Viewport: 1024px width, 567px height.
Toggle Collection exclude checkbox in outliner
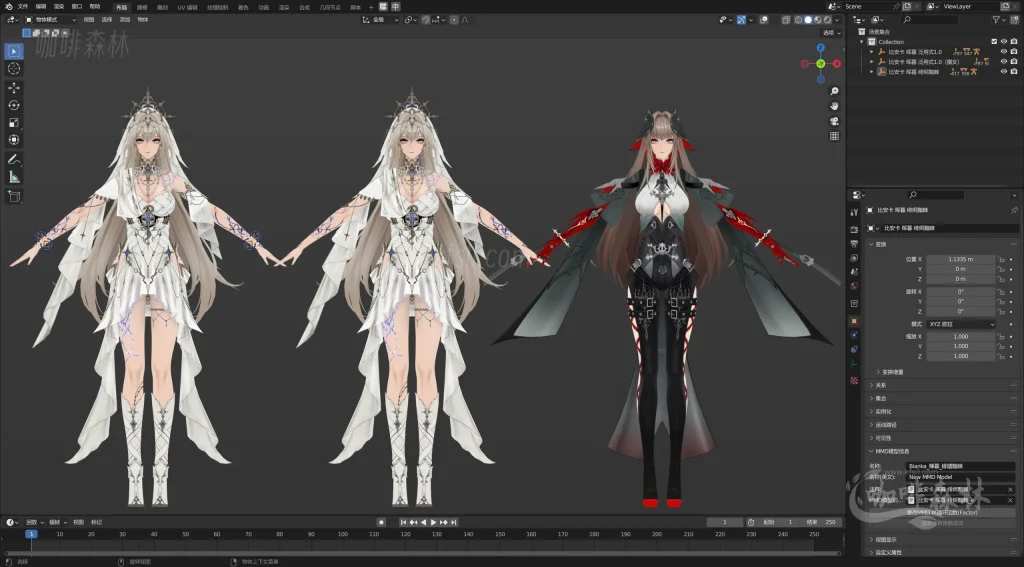point(994,42)
